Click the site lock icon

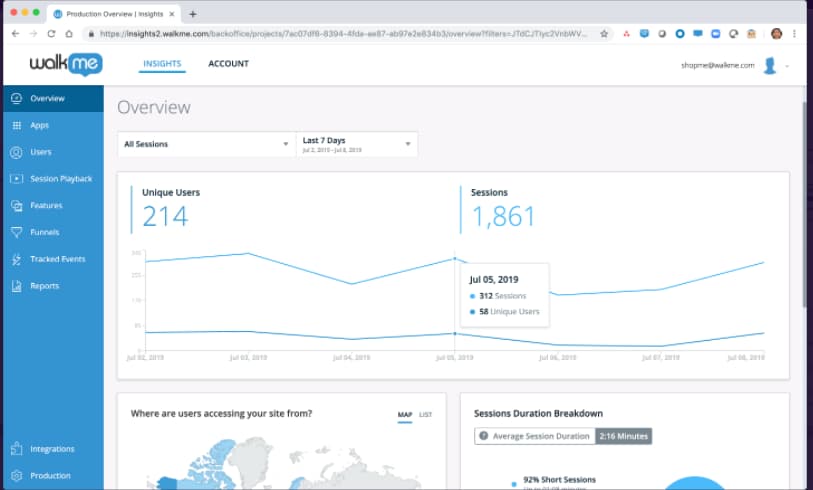tap(91, 34)
